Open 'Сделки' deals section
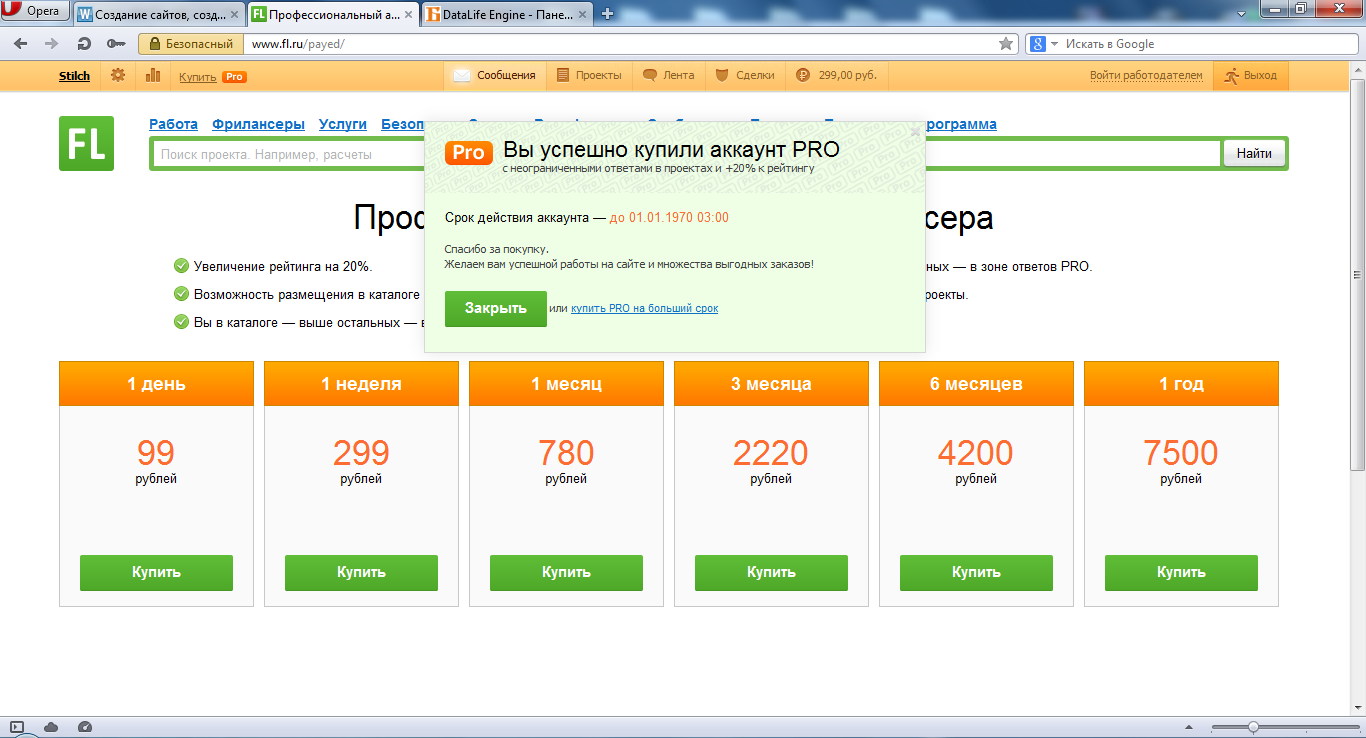1366x738 pixels. point(746,75)
